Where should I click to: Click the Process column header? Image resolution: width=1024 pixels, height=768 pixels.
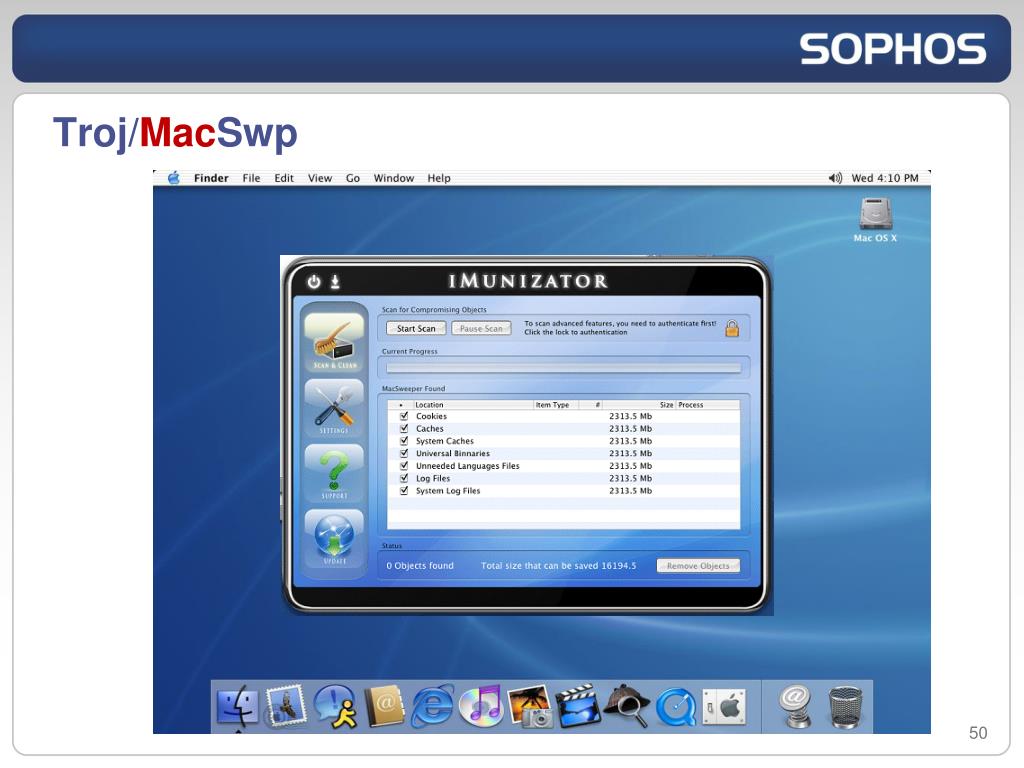tap(707, 405)
